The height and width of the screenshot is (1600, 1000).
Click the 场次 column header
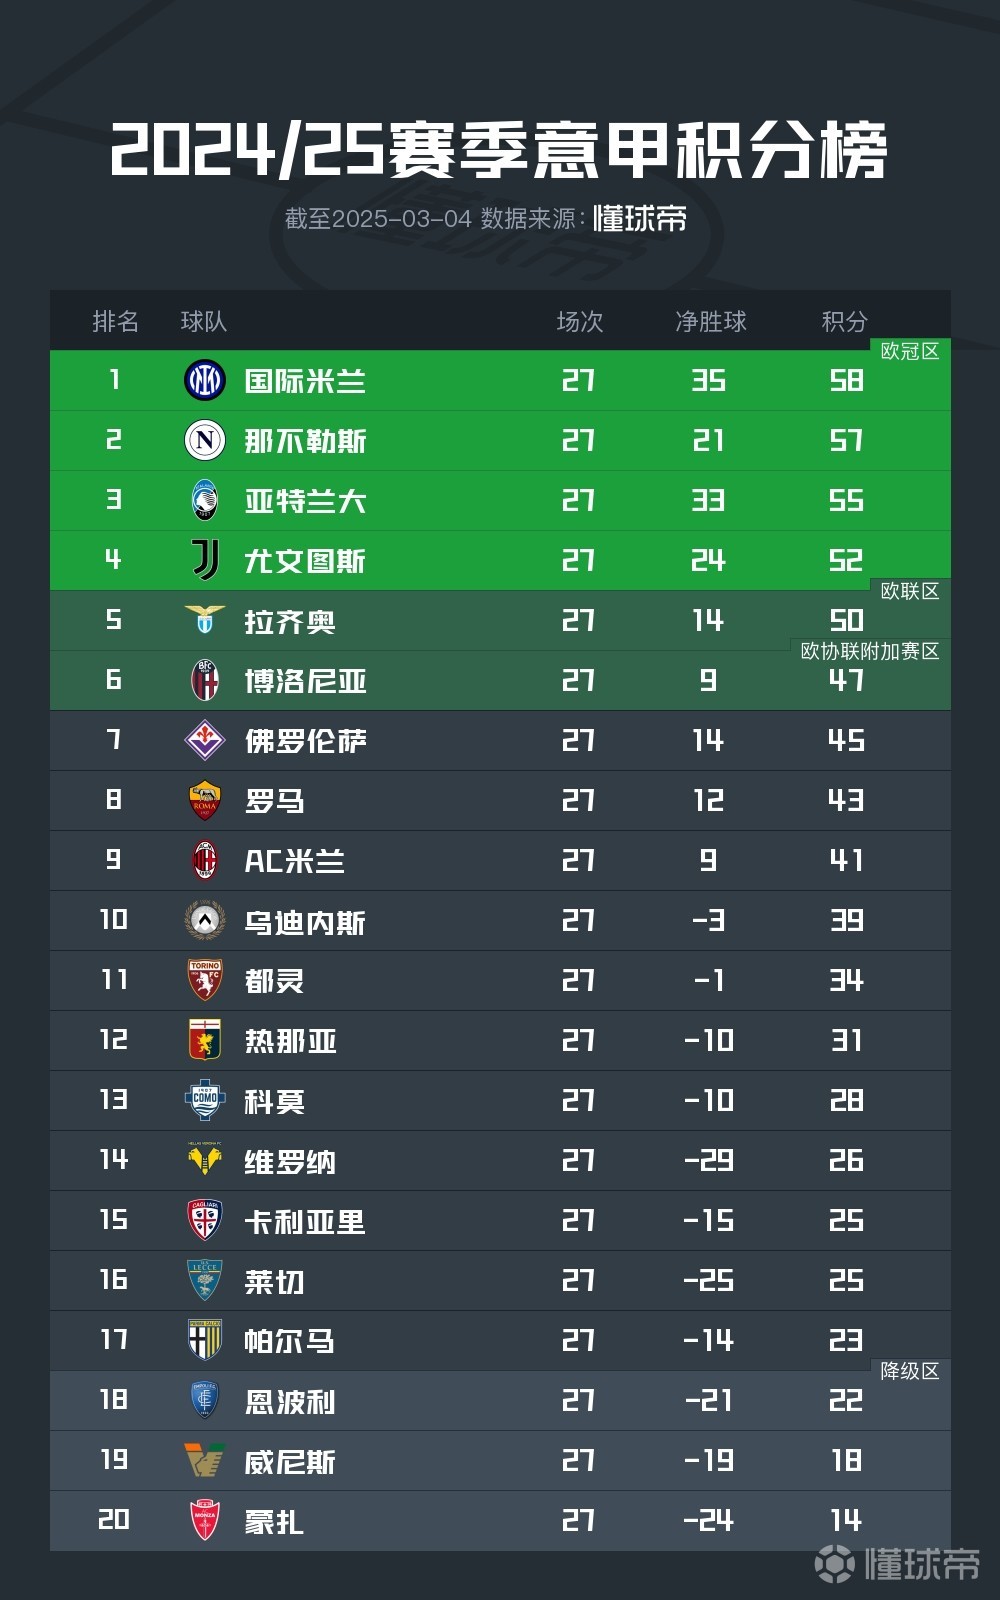(579, 321)
